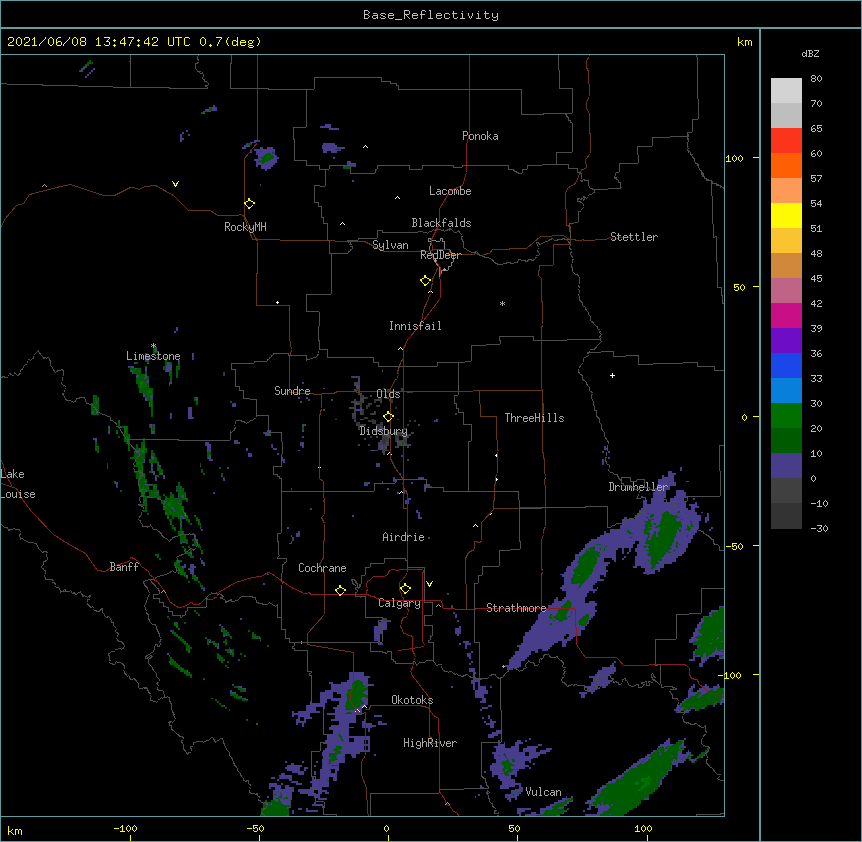Screen dimensions: 862x842
Task: Select the white asterisk marker east of Innisfail
Action: click(502, 303)
